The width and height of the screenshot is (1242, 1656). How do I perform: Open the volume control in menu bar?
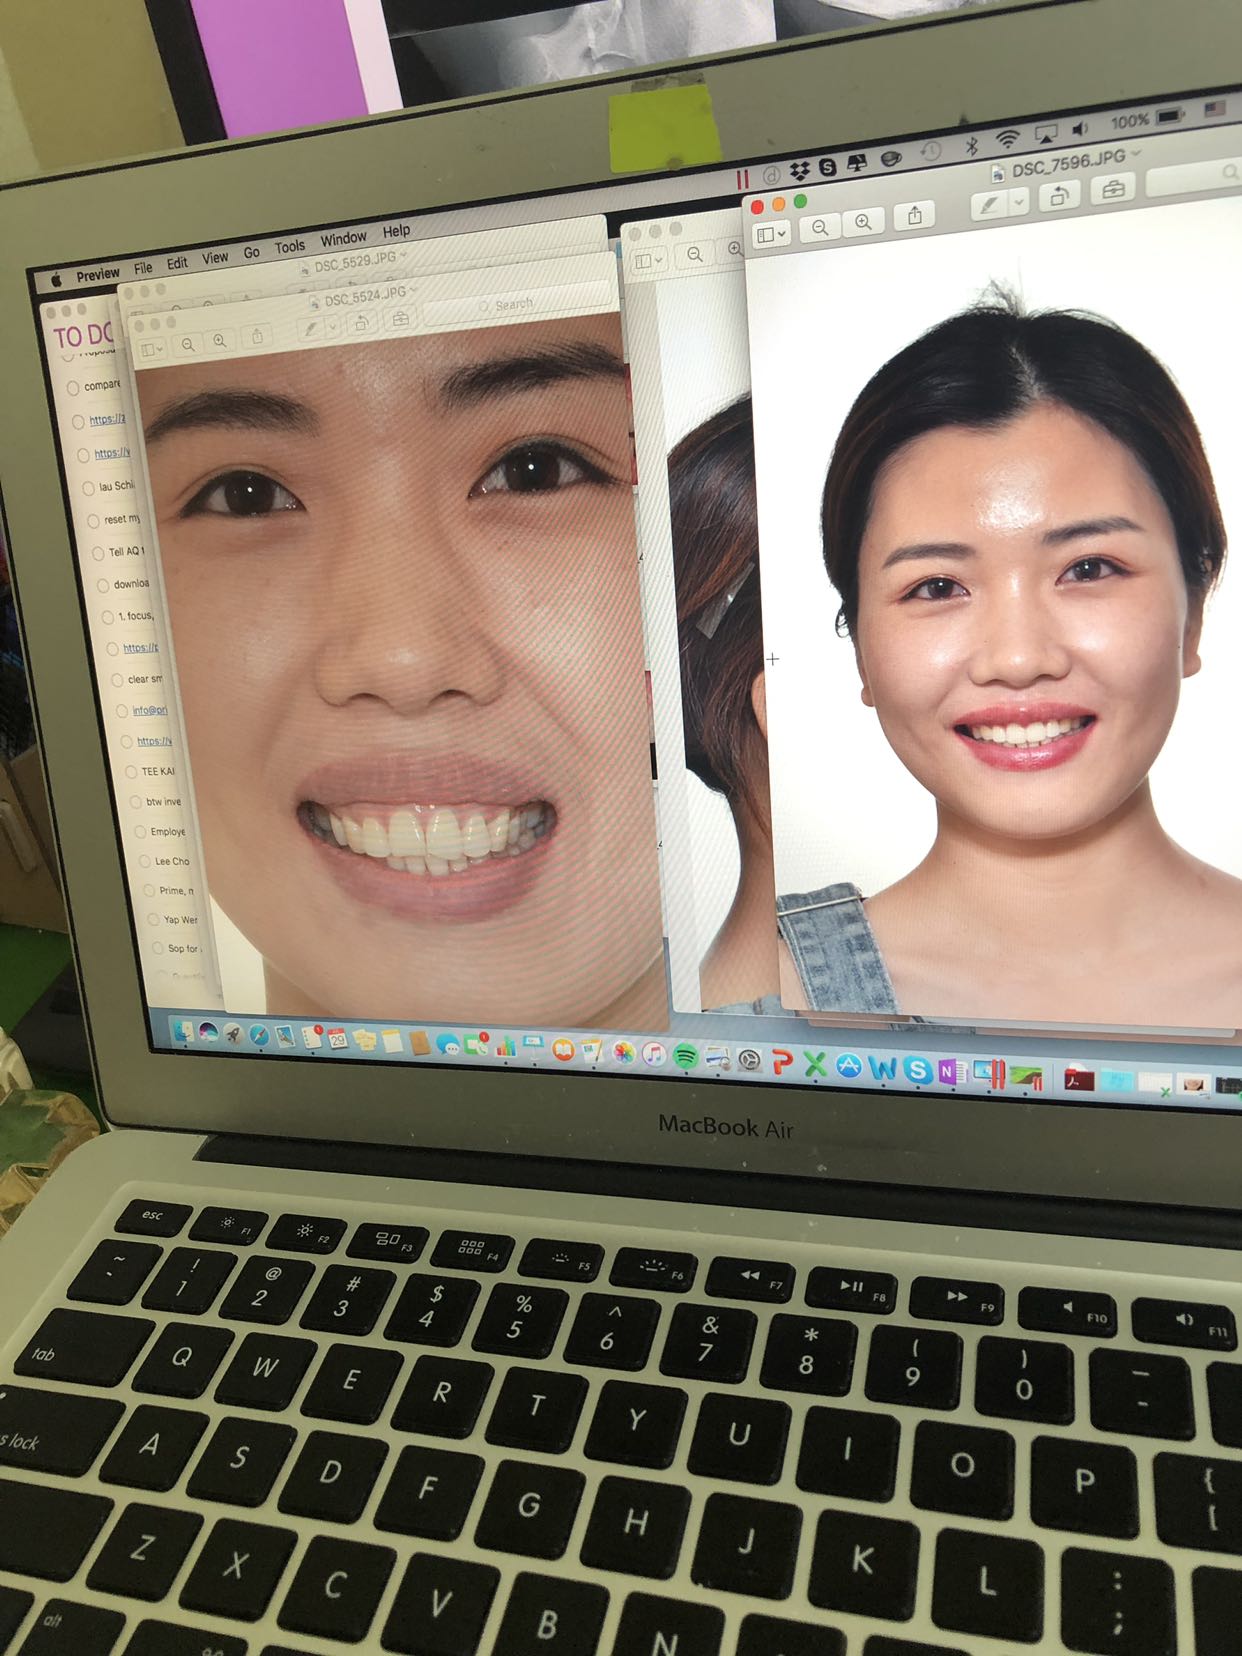pyautogui.click(x=1081, y=130)
